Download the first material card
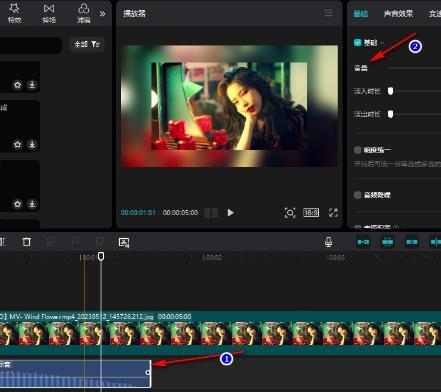 [32, 85]
